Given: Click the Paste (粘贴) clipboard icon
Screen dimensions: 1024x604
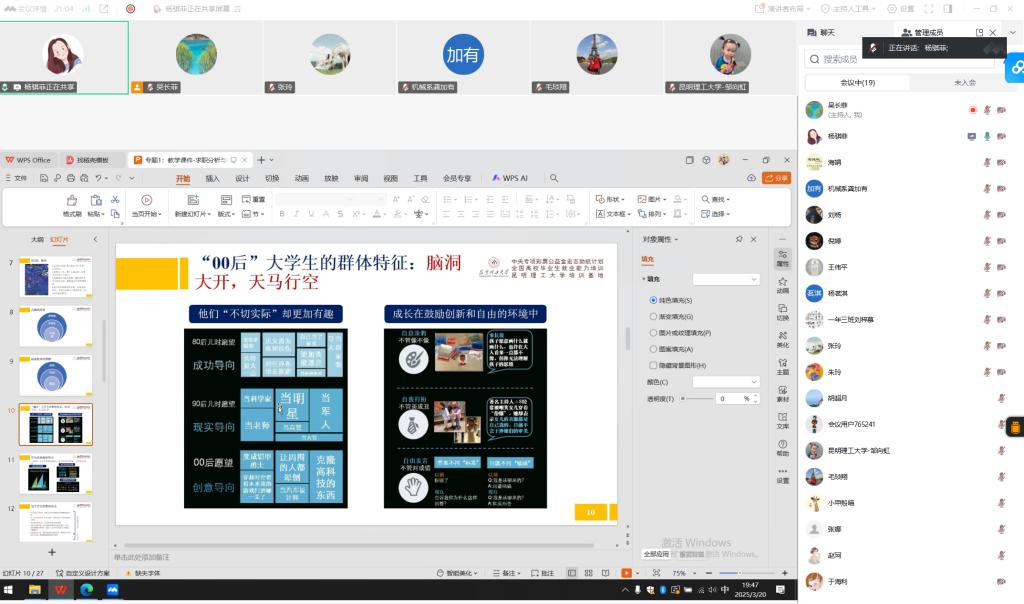Looking at the screenshot, I should tap(95, 200).
